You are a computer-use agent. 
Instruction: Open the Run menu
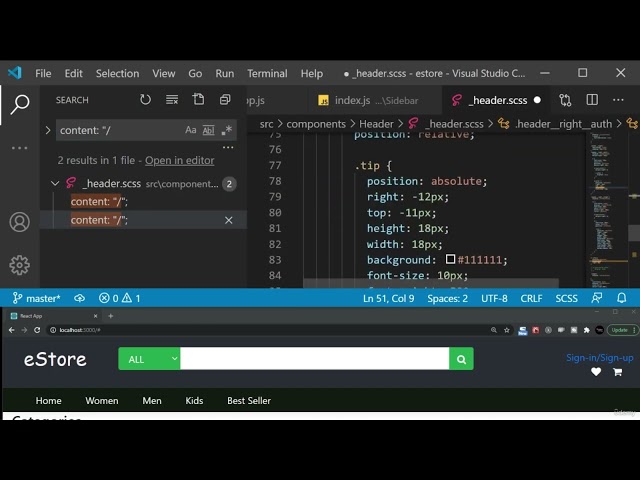pyautogui.click(x=225, y=73)
